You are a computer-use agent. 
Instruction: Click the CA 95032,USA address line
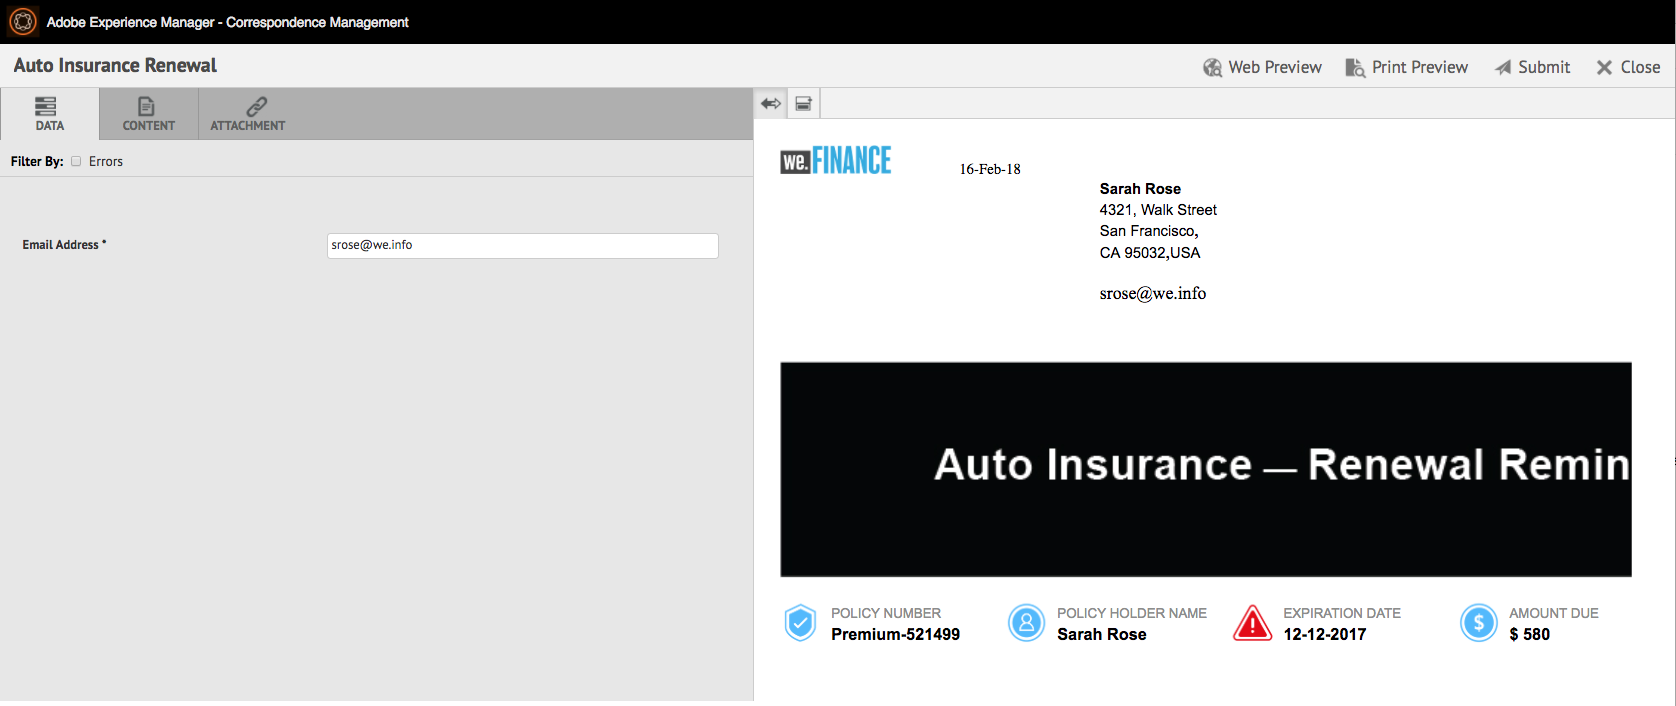tap(1150, 252)
